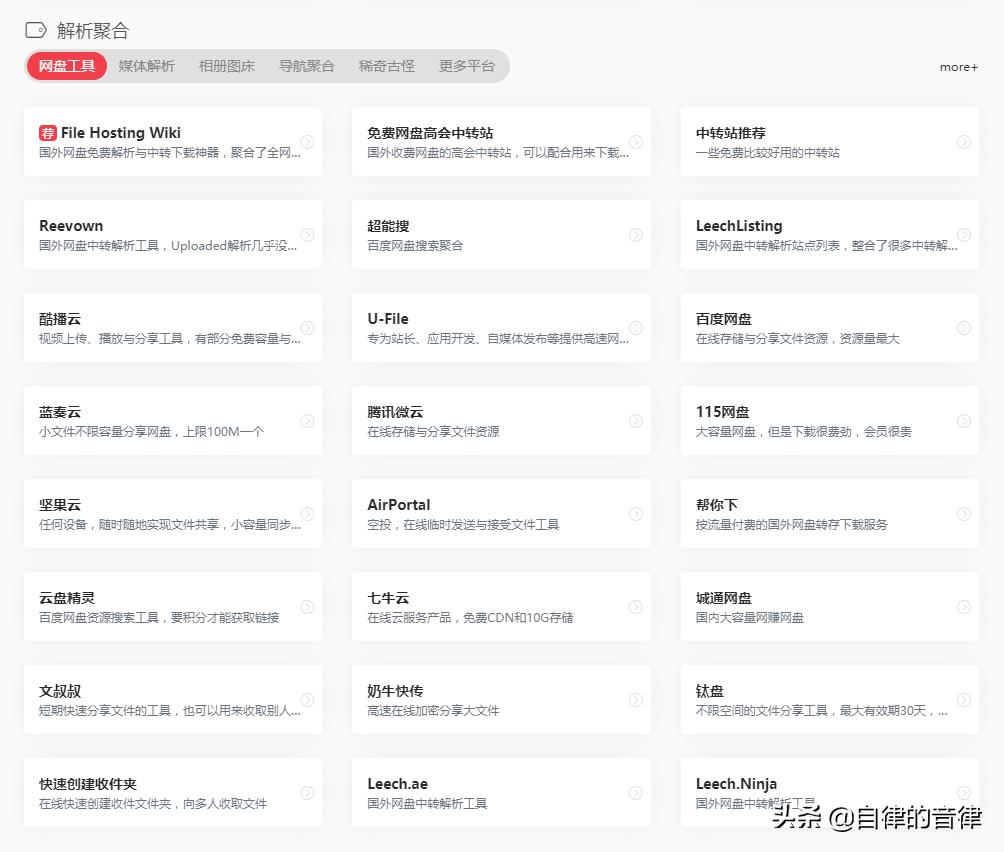Expand more entries via the more+ link

957,67
